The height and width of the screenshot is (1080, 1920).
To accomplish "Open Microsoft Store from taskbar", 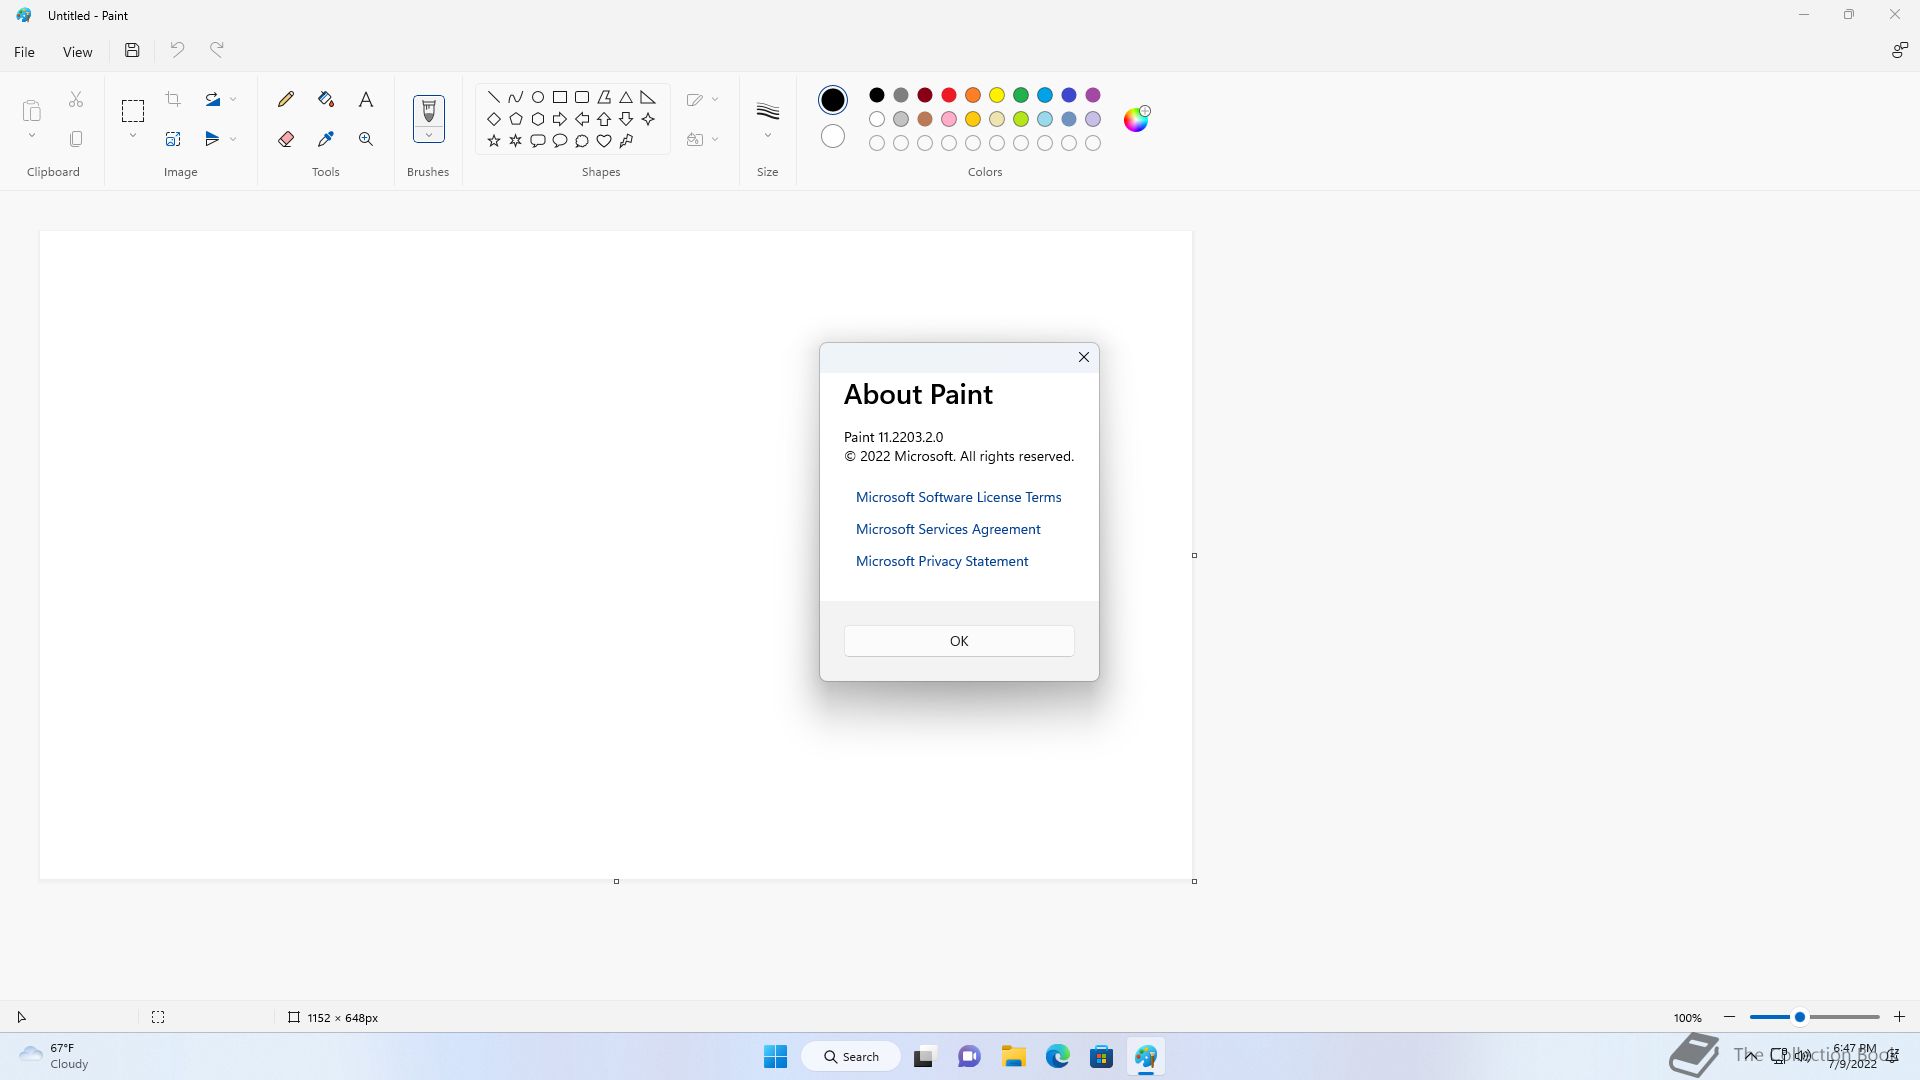I will [1101, 1056].
